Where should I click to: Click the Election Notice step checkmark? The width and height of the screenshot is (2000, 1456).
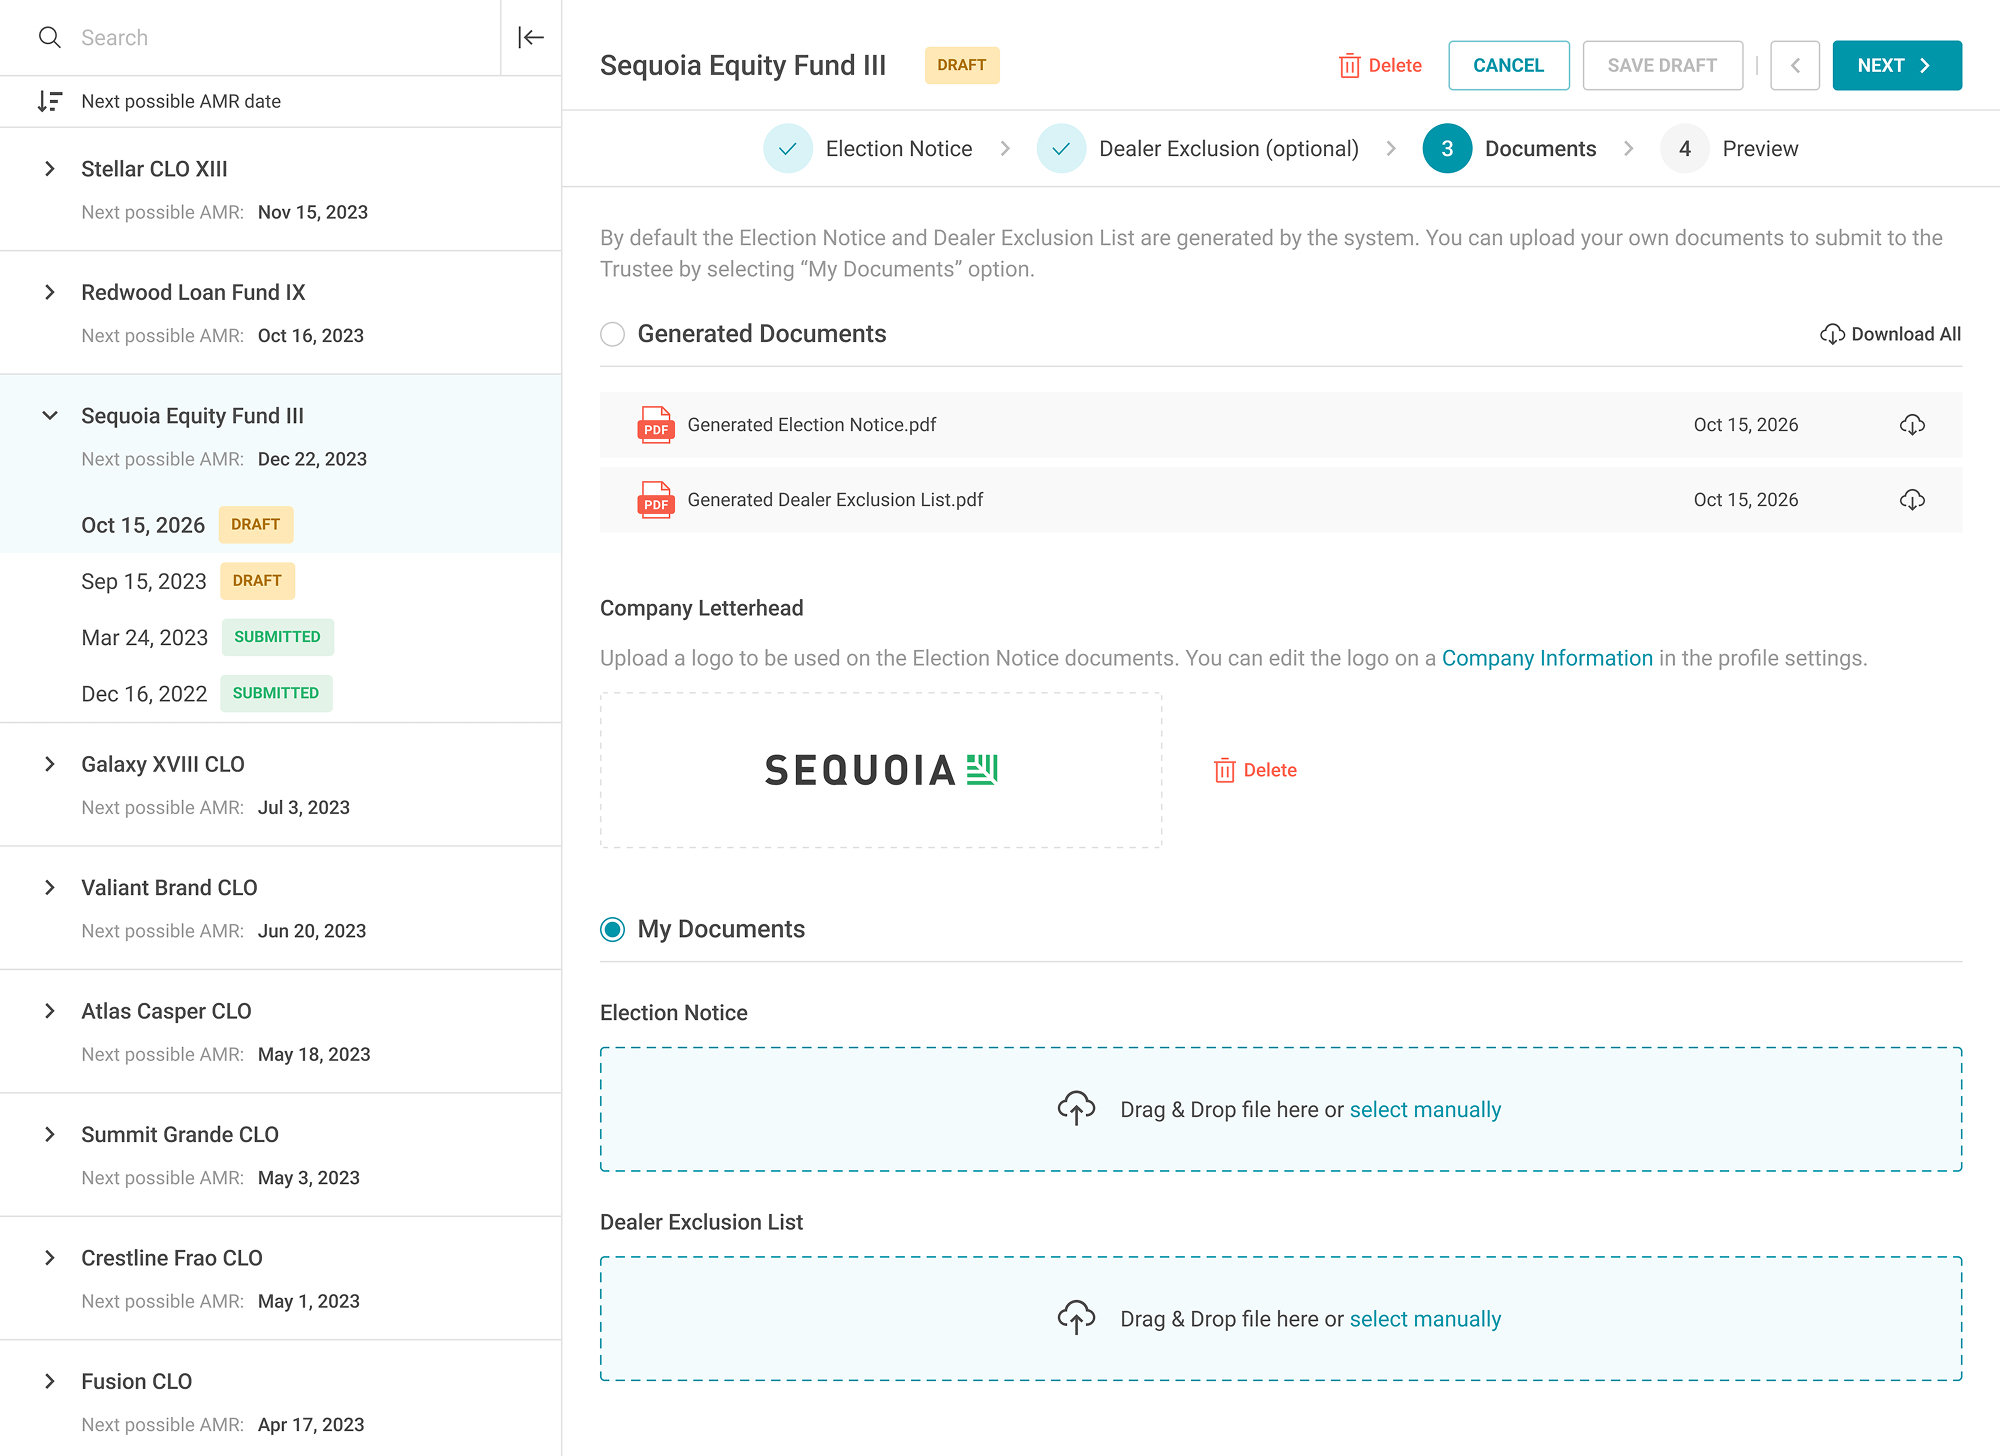point(788,149)
